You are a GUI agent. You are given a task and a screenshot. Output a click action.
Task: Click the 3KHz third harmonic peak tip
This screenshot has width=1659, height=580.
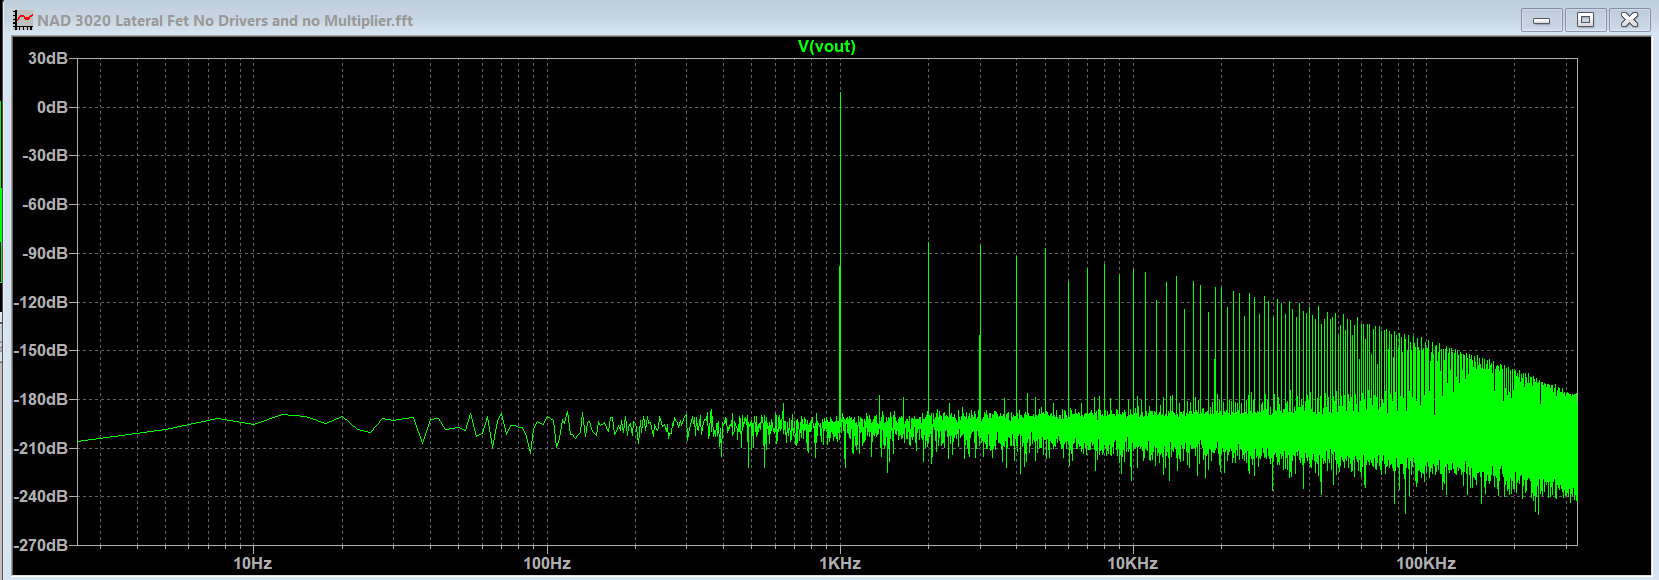(x=980, y=245)
